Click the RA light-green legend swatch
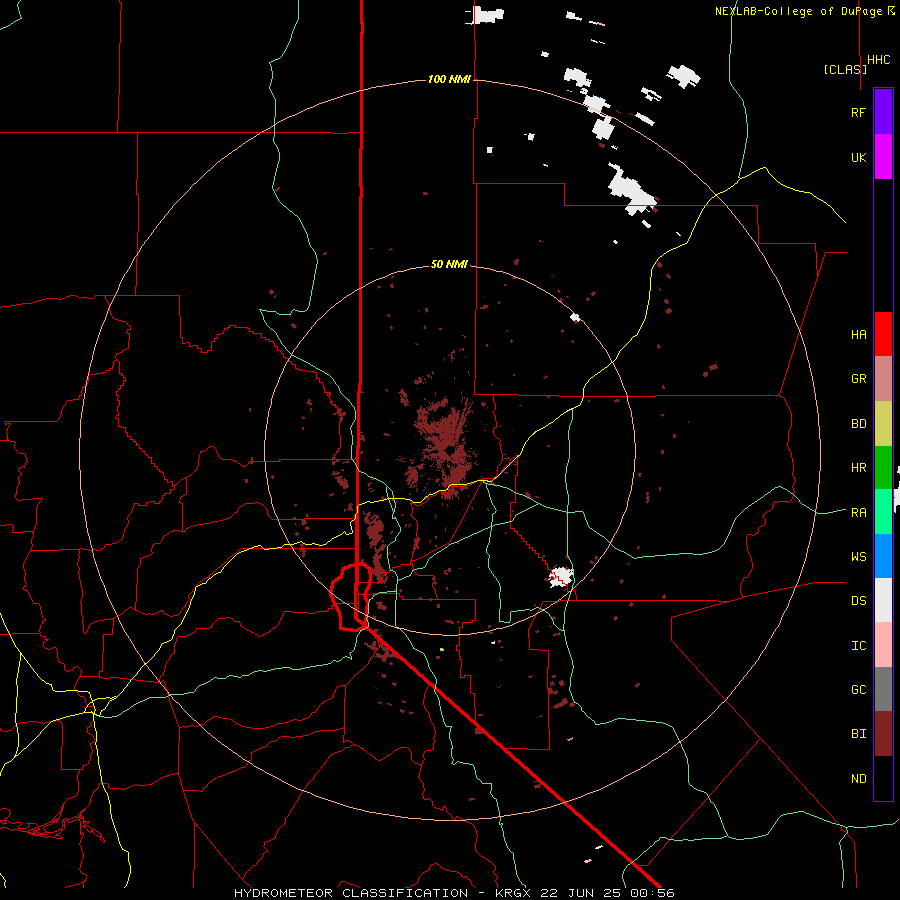The height and width of the screenshot is (900, 900). (883, 512)
